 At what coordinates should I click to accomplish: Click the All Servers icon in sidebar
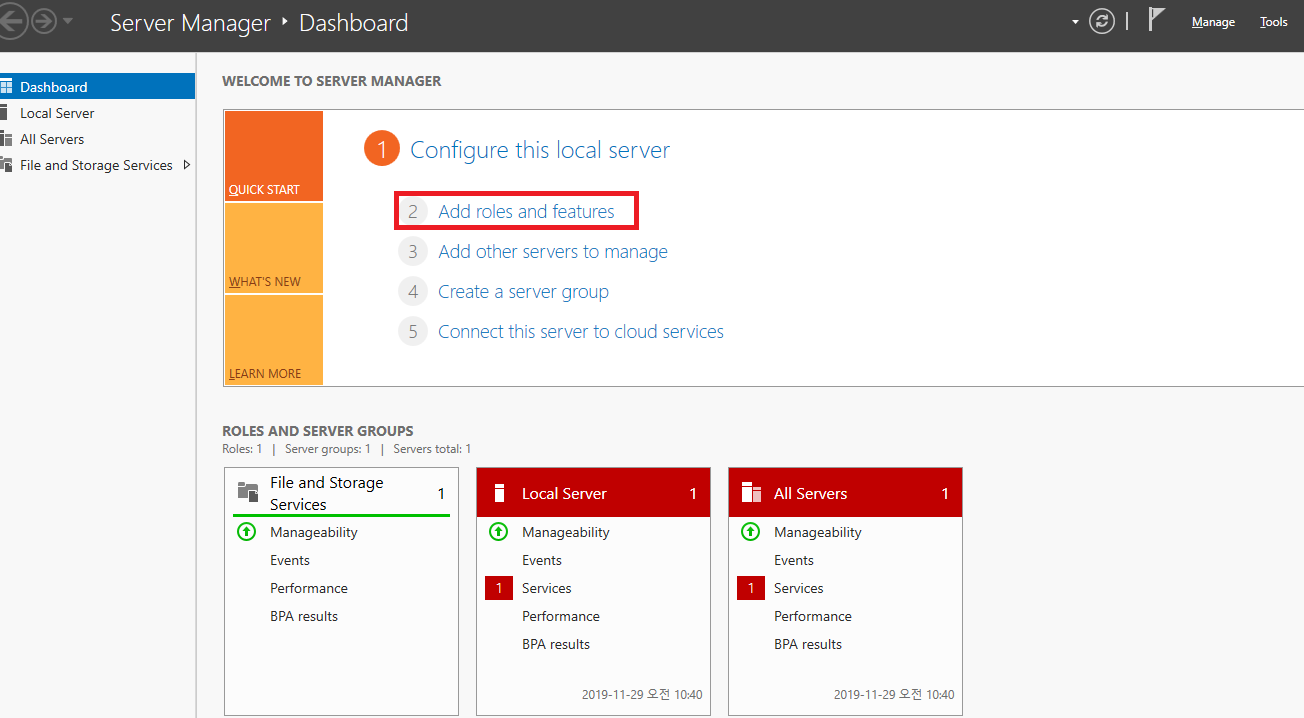point(6,139)
